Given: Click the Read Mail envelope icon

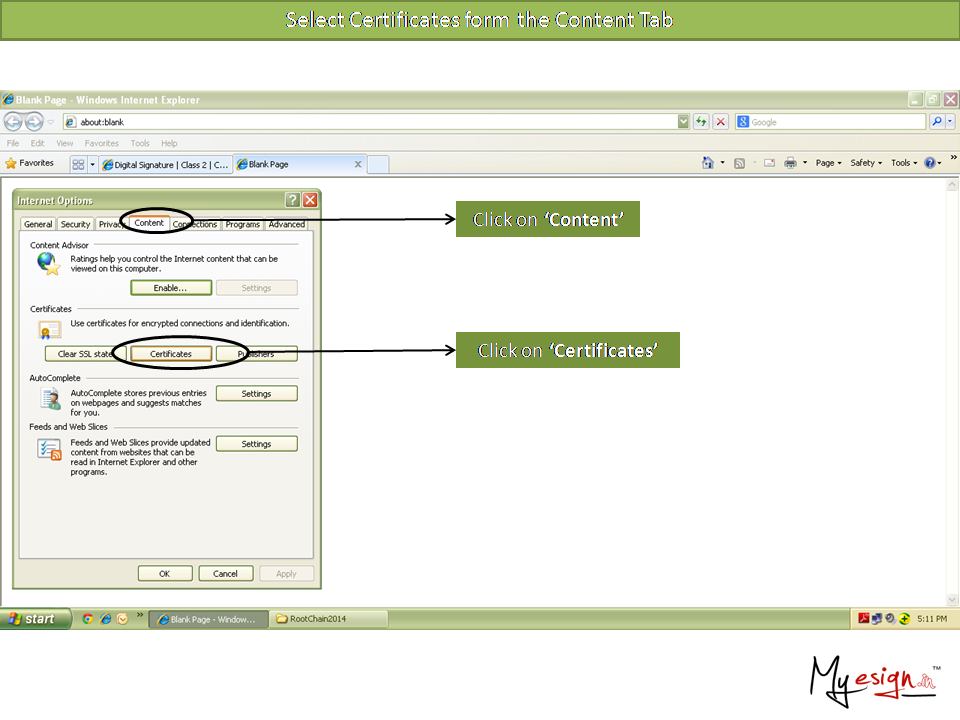Looking at the screenshot, I should pos(769,163).
